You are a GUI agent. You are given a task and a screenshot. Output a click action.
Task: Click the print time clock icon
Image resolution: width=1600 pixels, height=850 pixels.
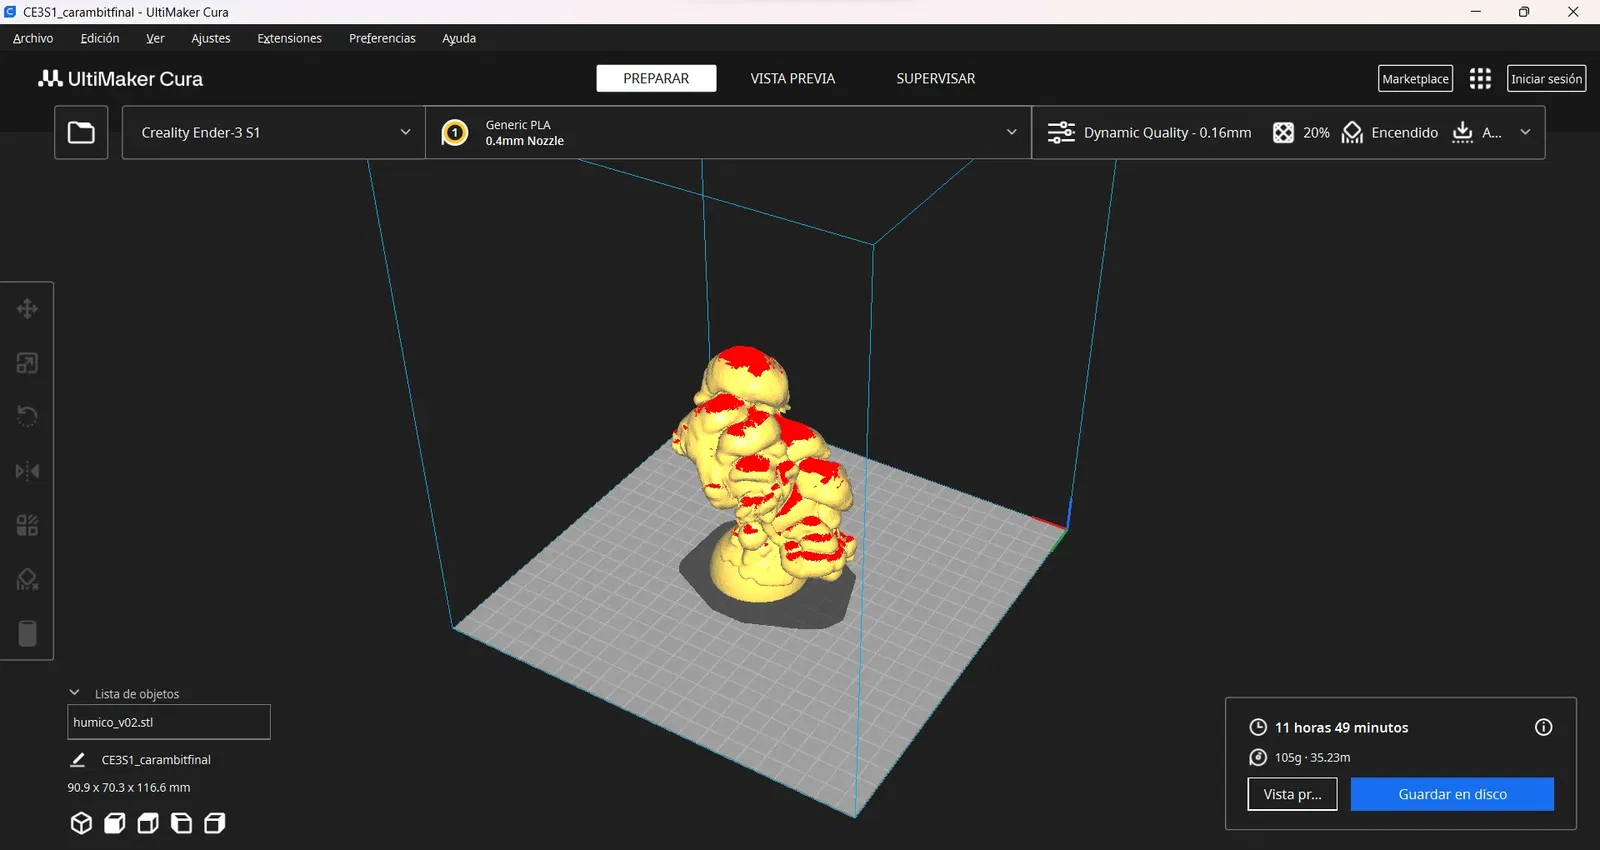1258,727
